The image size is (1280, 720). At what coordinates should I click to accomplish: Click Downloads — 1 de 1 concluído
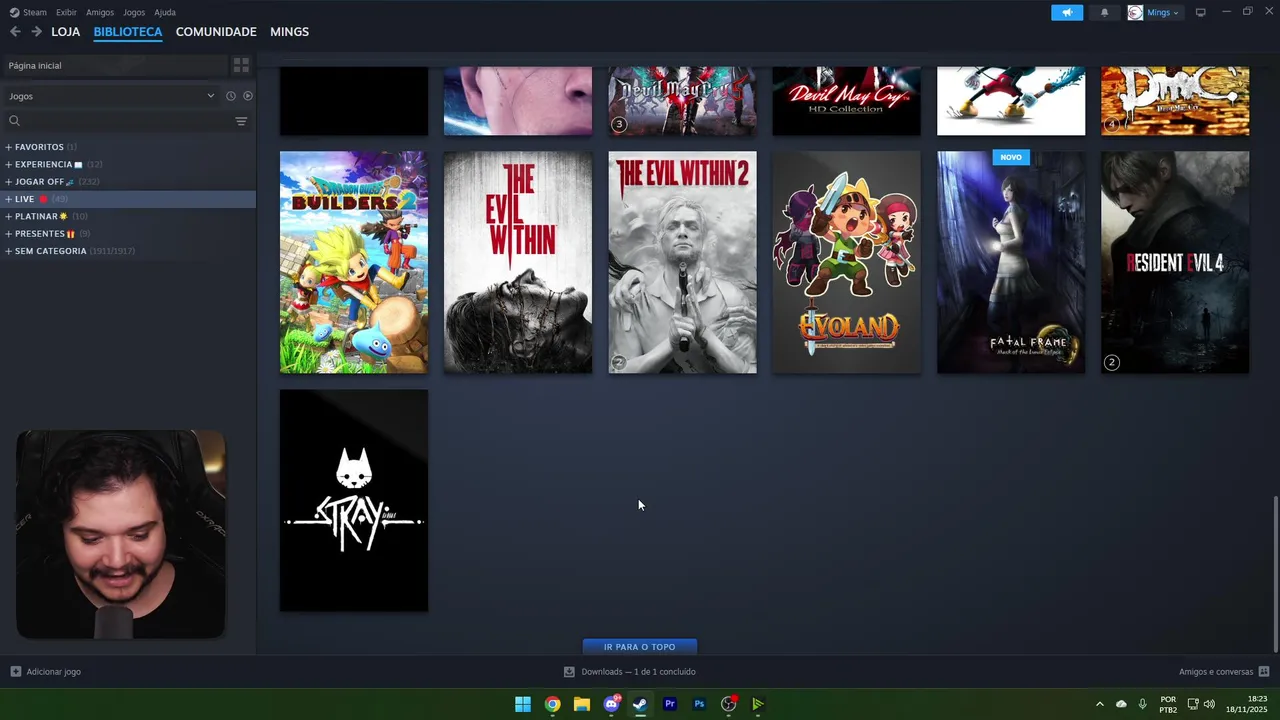pos(638,672)
